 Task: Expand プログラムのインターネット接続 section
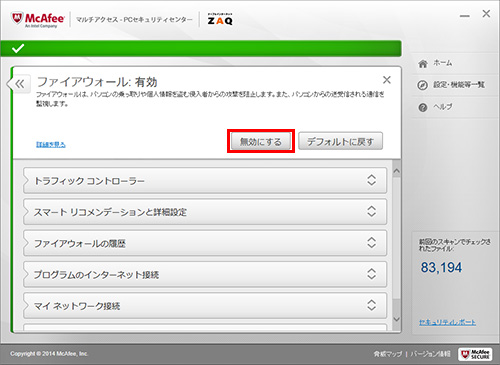(x=205, y=275)
